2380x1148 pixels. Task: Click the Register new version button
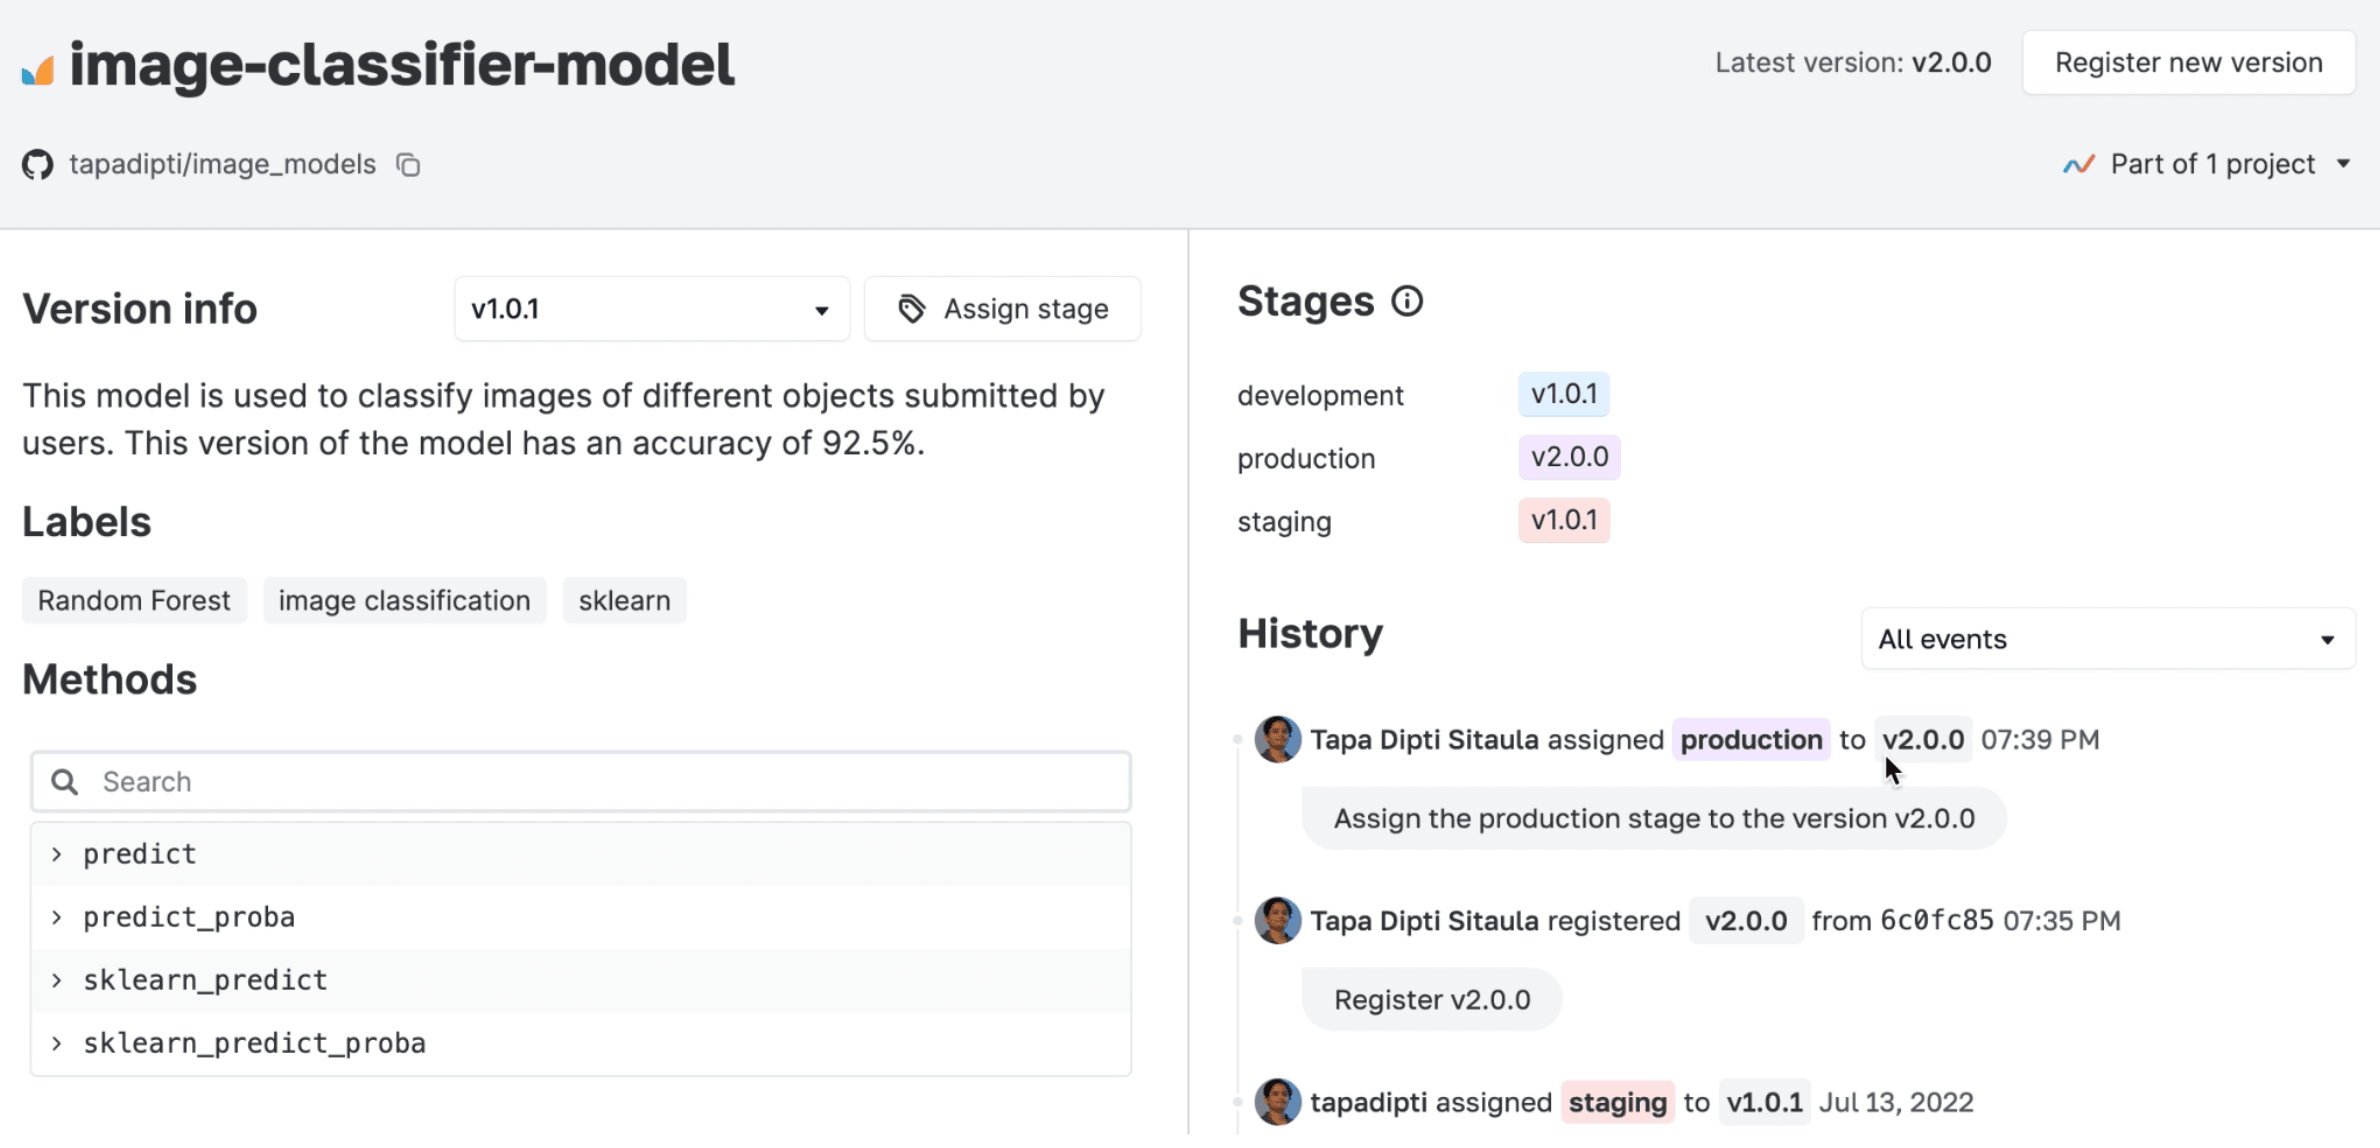point(2188,63)
